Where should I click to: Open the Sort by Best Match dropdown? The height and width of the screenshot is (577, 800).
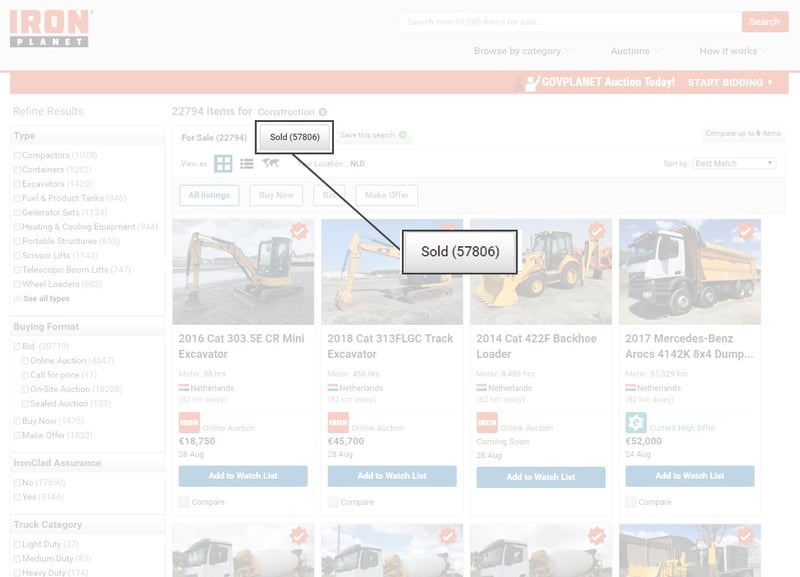click(734, 163)
